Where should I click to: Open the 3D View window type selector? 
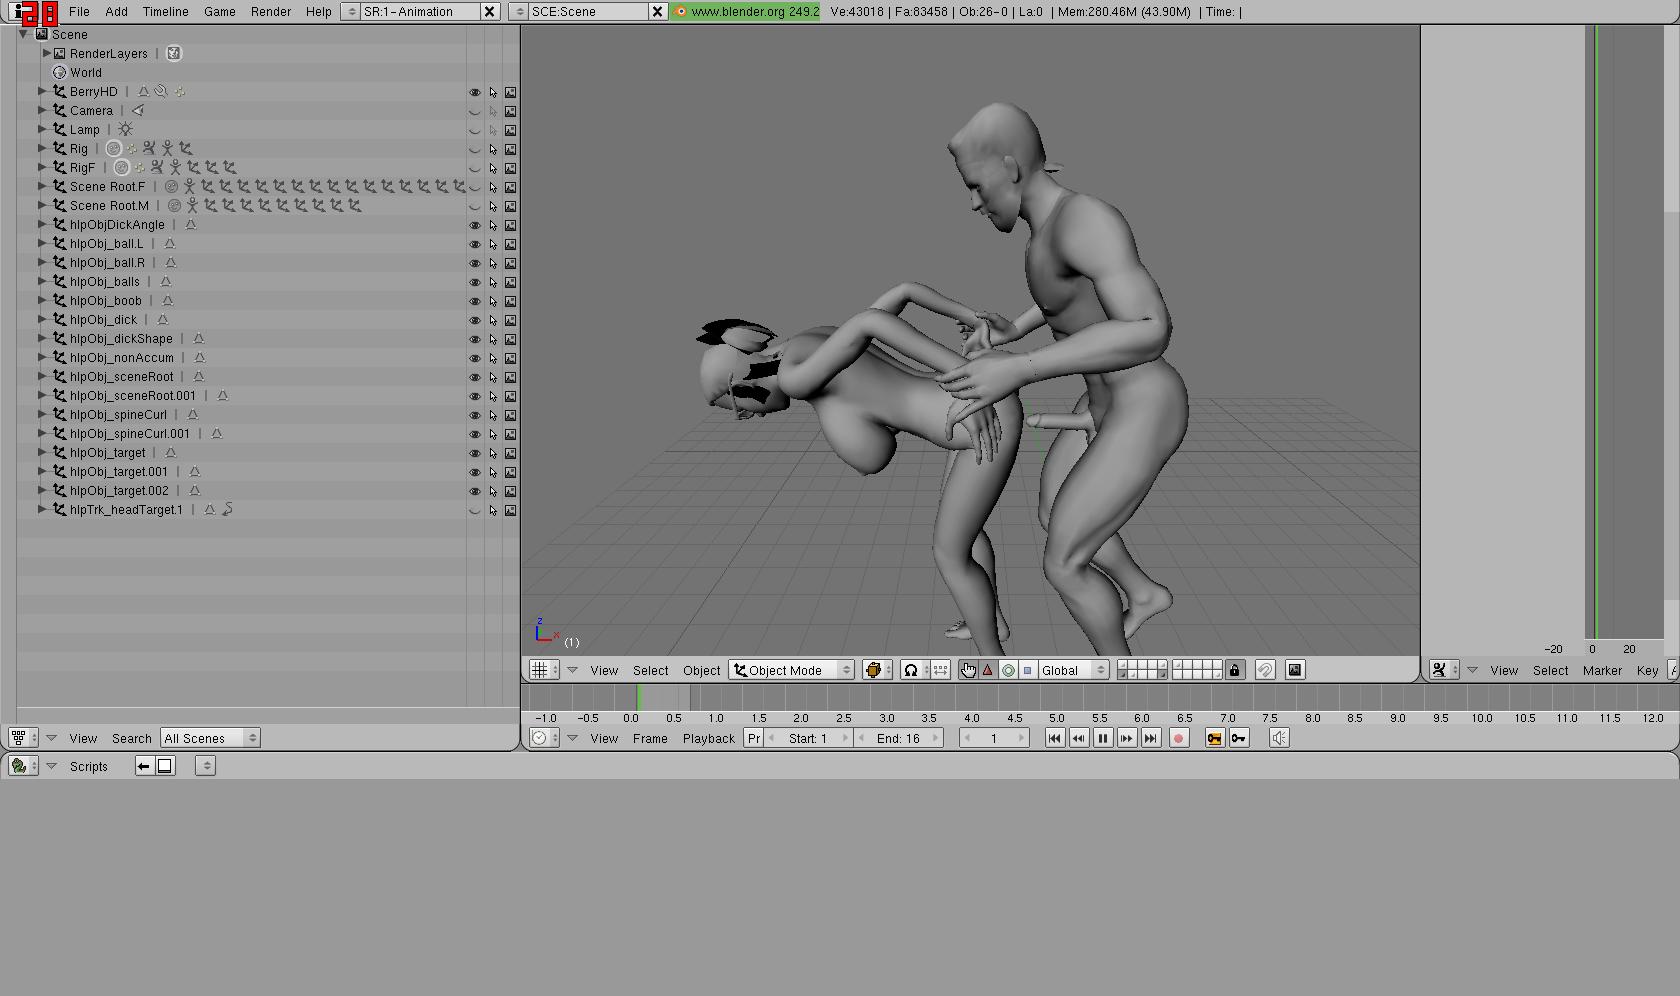pos(544,670)
